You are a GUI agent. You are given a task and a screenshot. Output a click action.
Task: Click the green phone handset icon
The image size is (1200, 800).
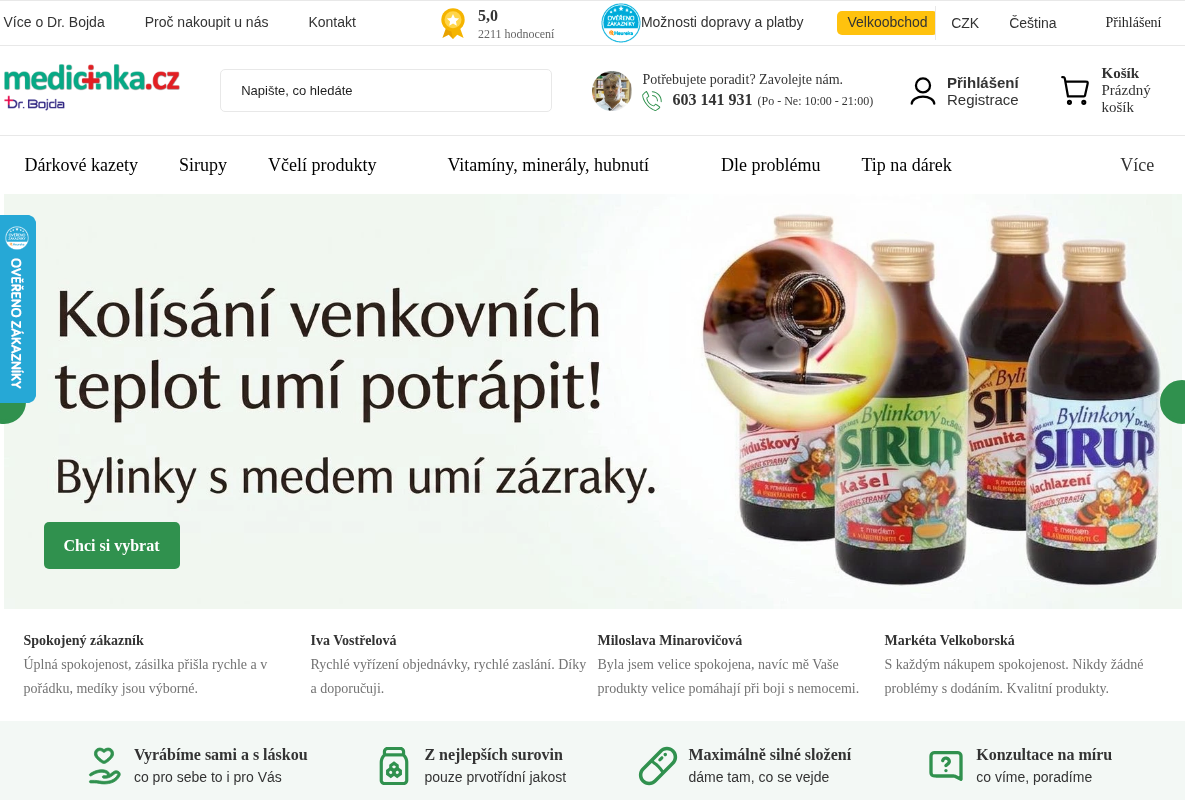652,101
